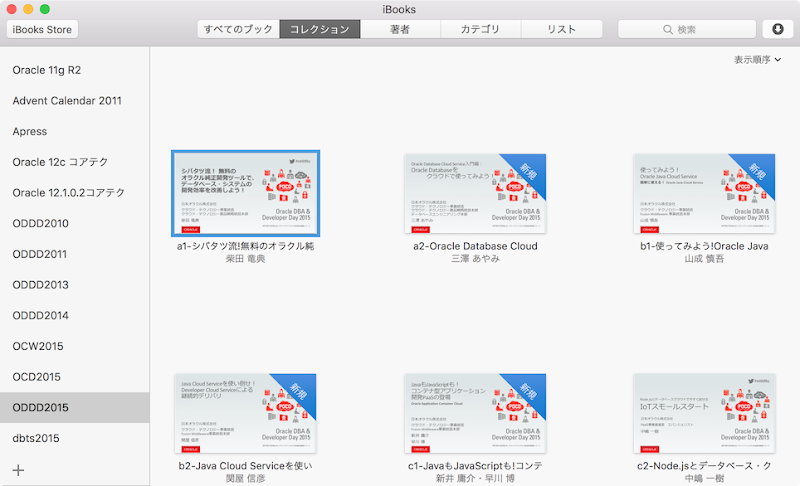Screen dimensions: 800x486
Task: Open the カテゴリ tab
Action: pyautogui.click(x=481, y=29)
